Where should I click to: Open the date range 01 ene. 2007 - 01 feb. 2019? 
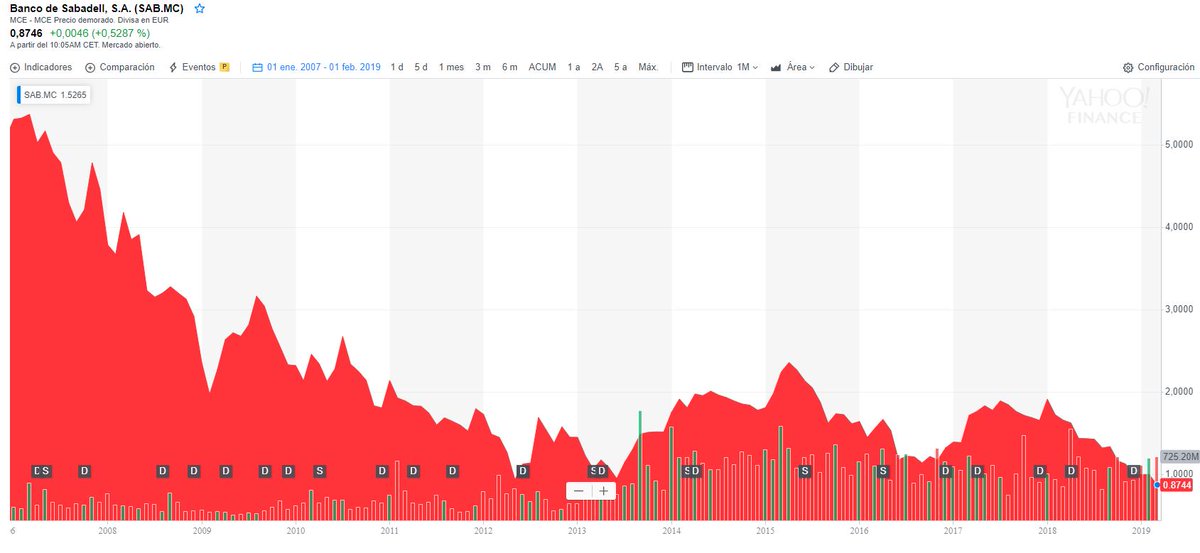(317, 67)
